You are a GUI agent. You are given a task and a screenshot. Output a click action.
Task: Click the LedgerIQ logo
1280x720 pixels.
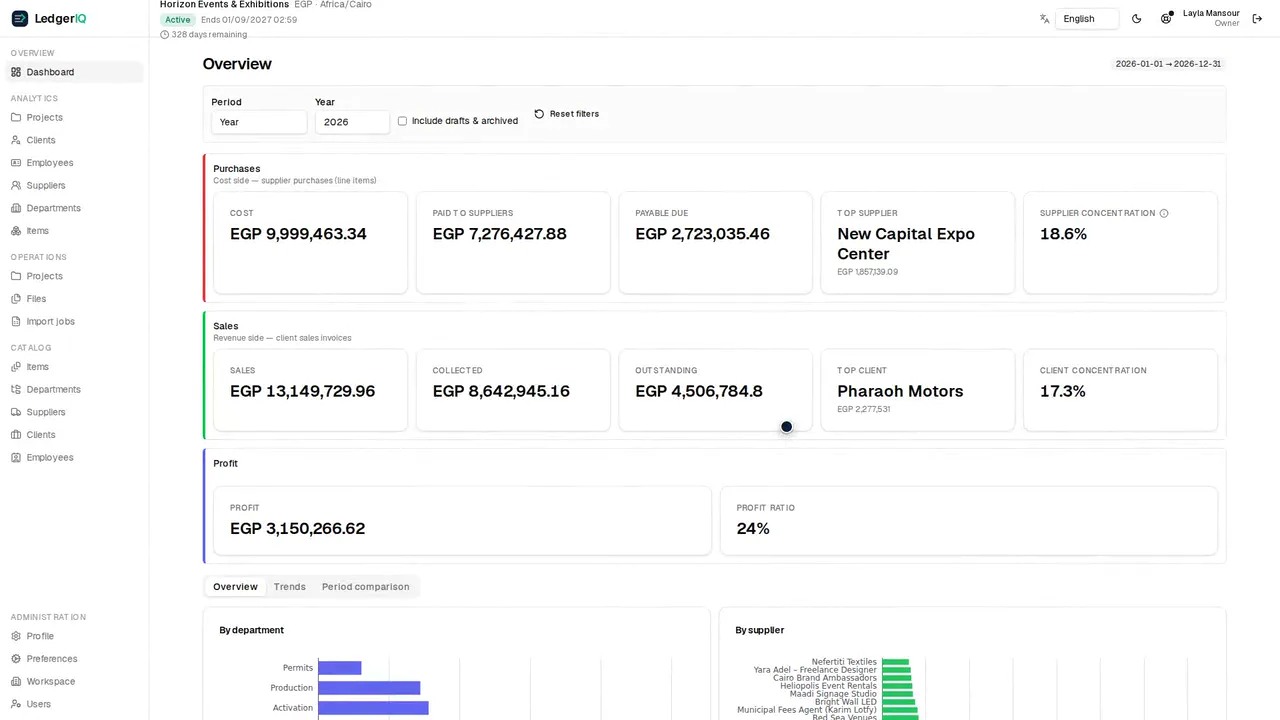point(49,18)
